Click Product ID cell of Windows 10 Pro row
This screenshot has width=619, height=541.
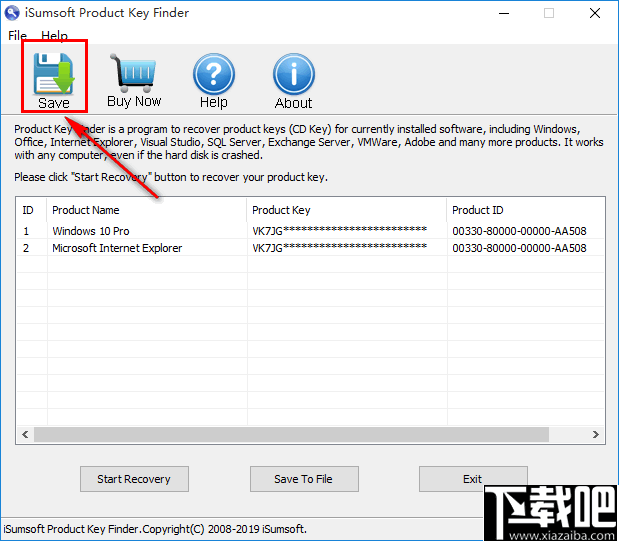pos(526,231)
